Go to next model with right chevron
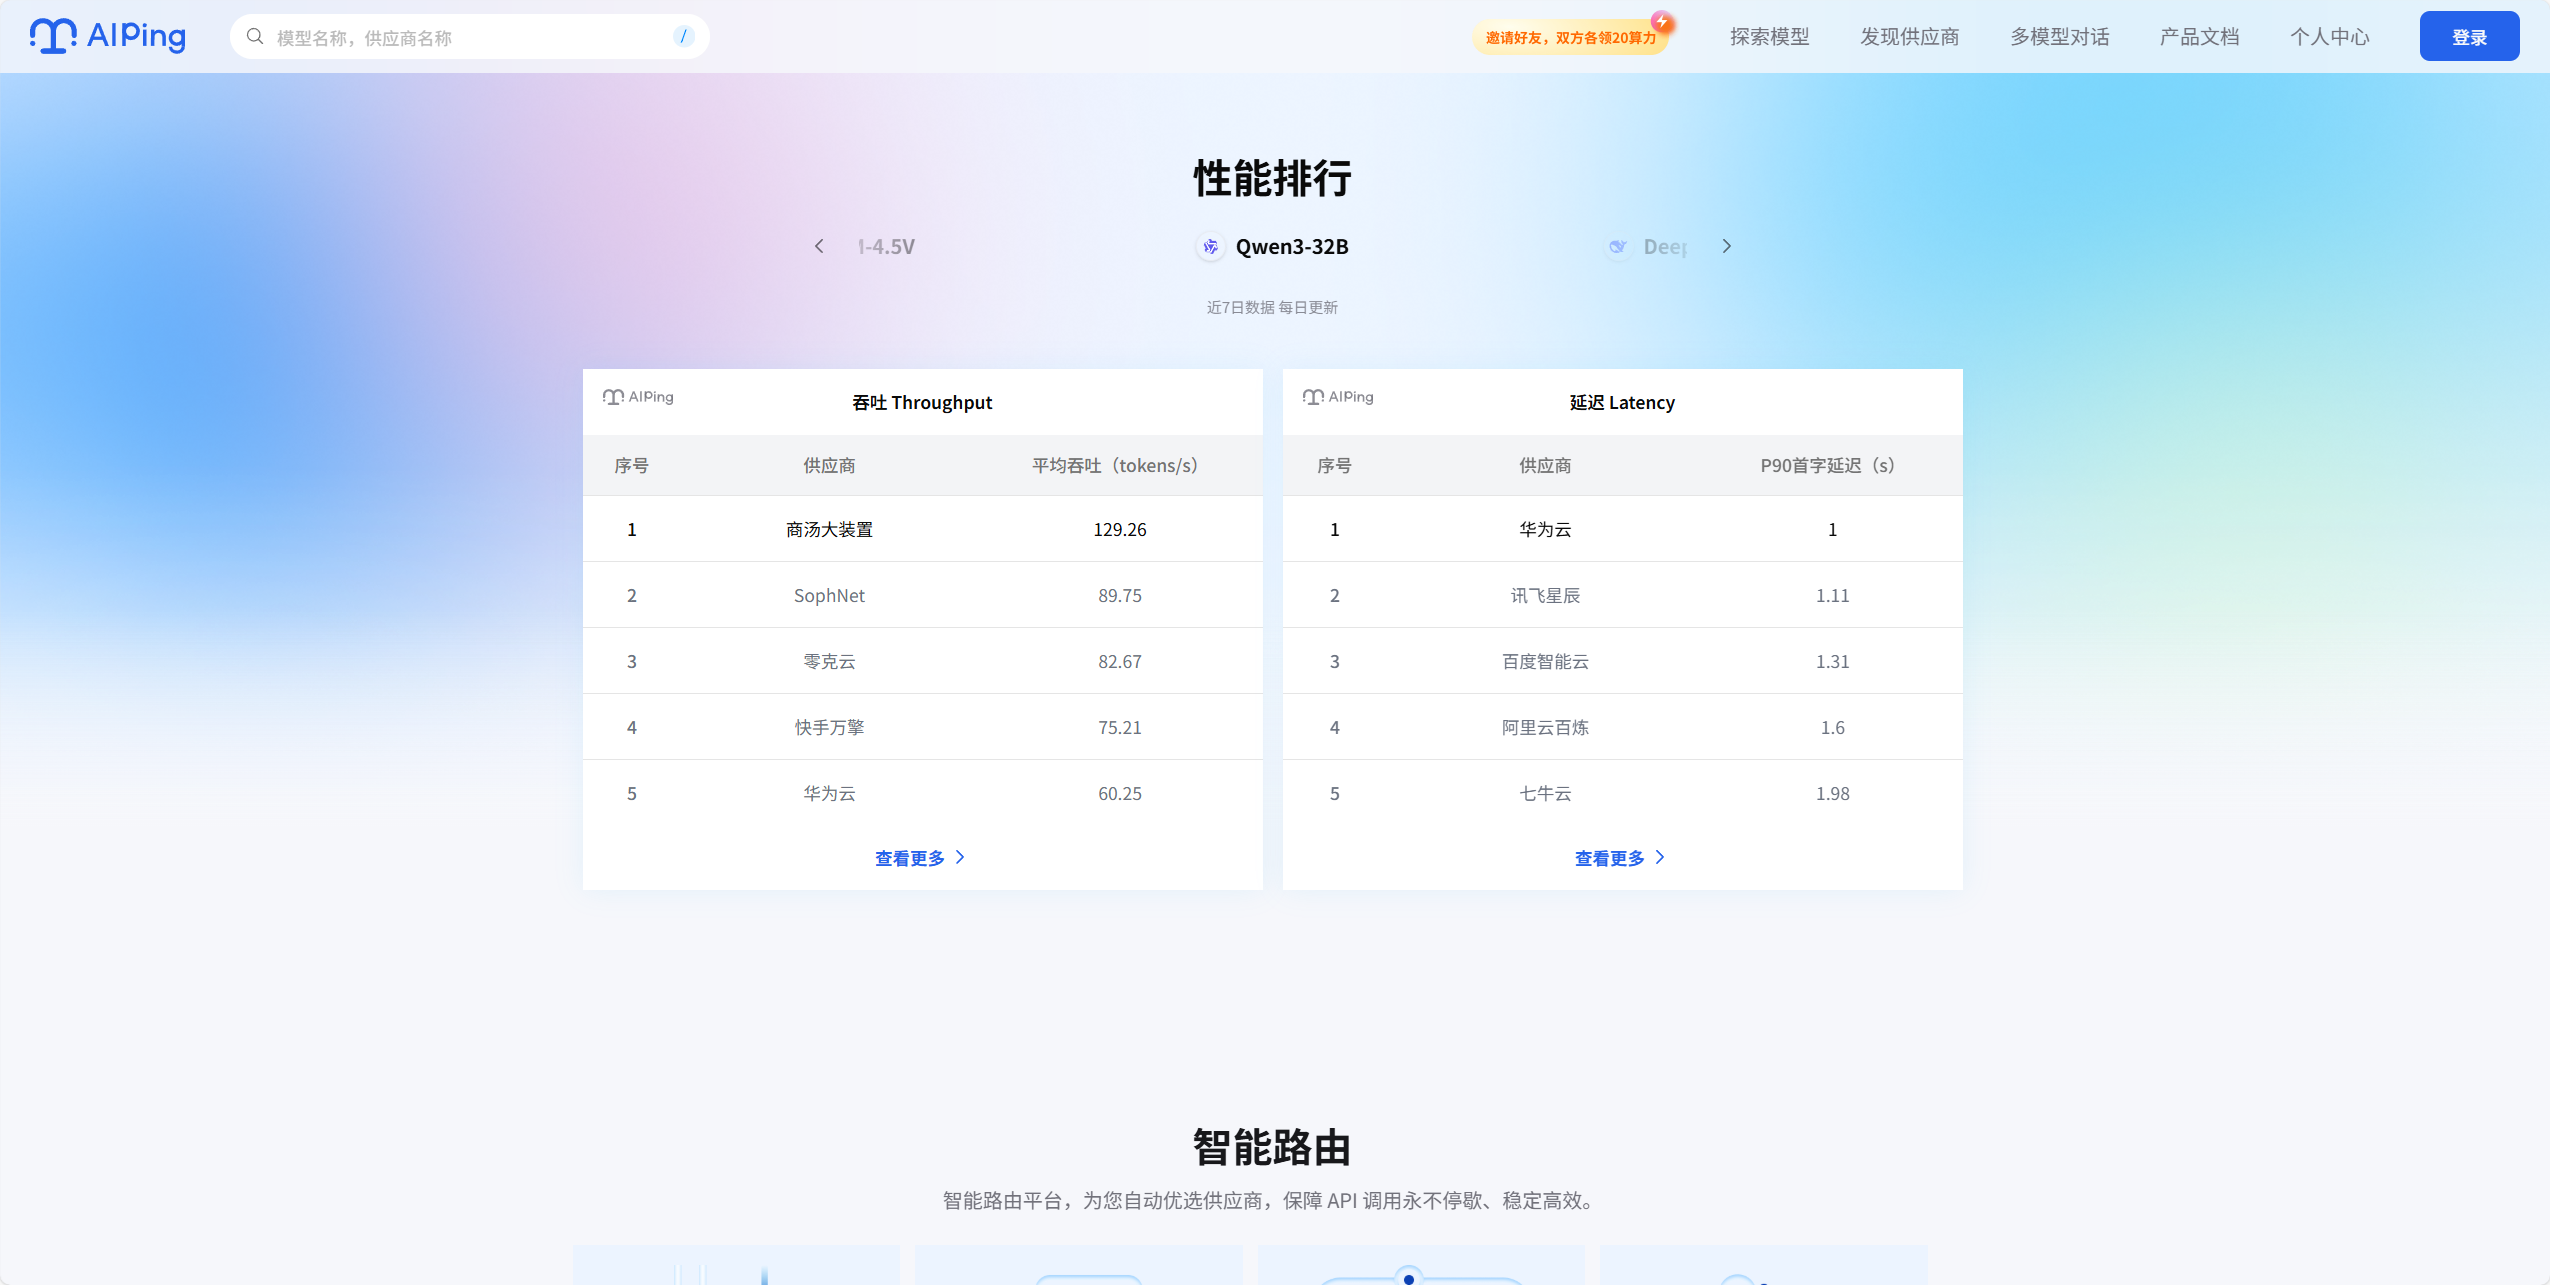The width and height of the screenshot is (2550, 1285). 1726,246
